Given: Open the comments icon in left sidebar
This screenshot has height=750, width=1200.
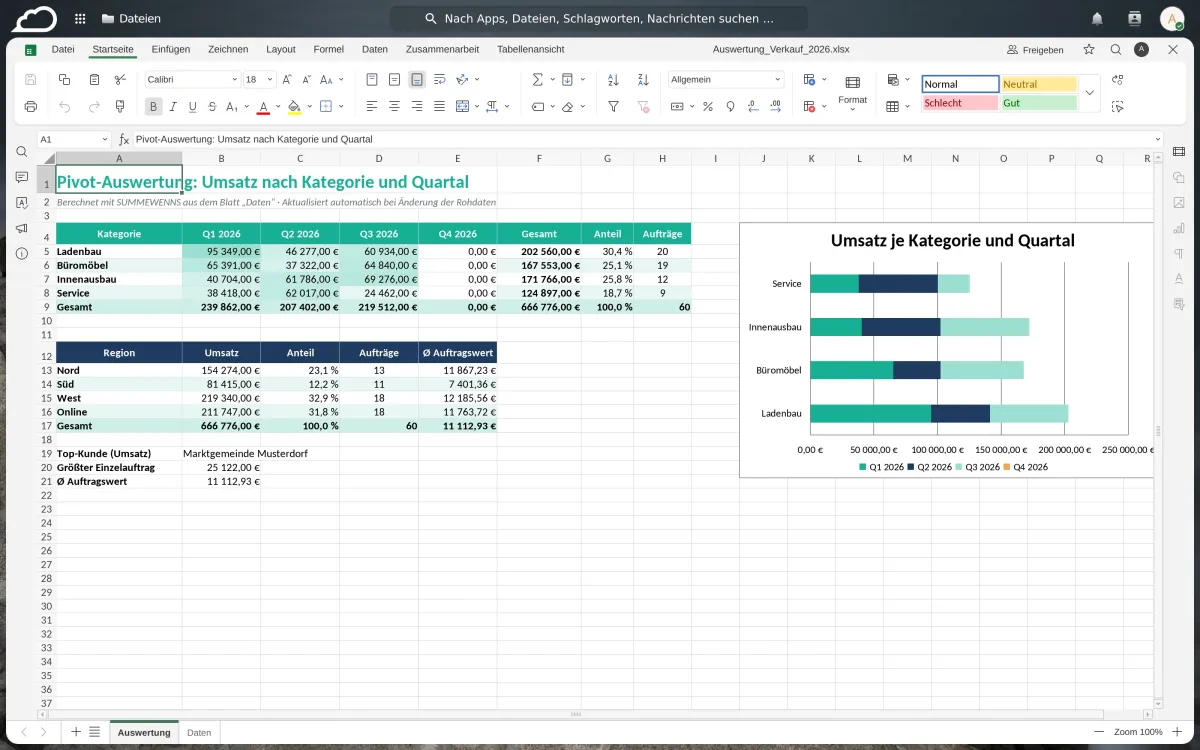Looking at the screenshot, I should click(22, 177).
